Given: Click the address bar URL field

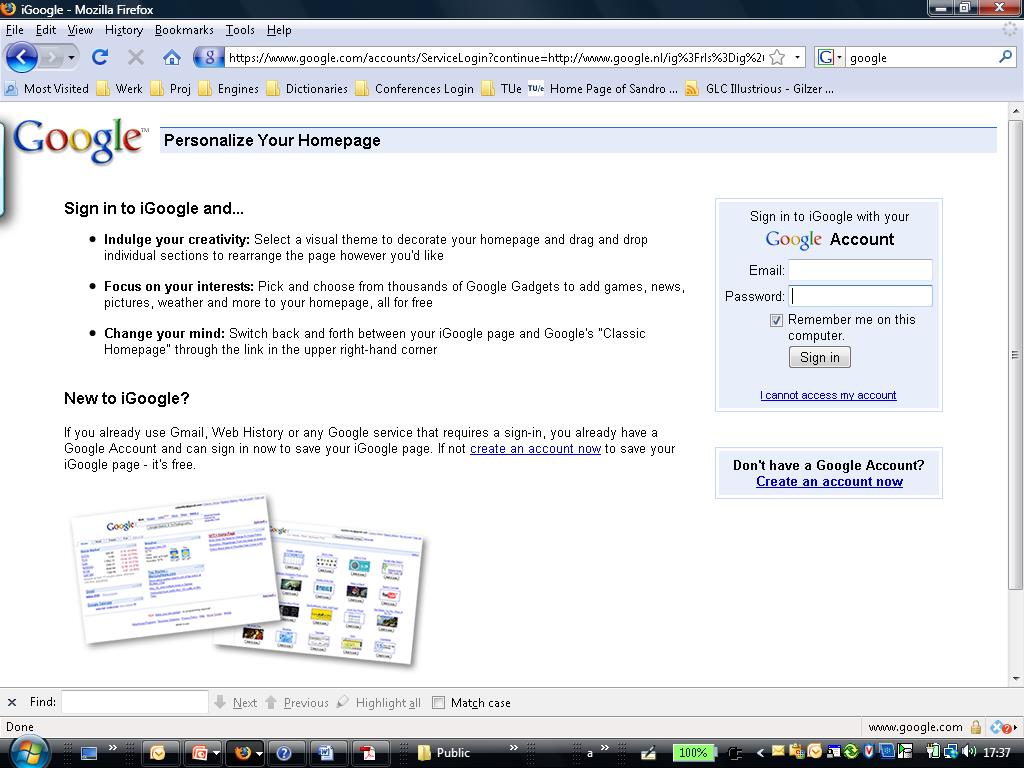Looking at the screenshot, I should click(496, 57).
